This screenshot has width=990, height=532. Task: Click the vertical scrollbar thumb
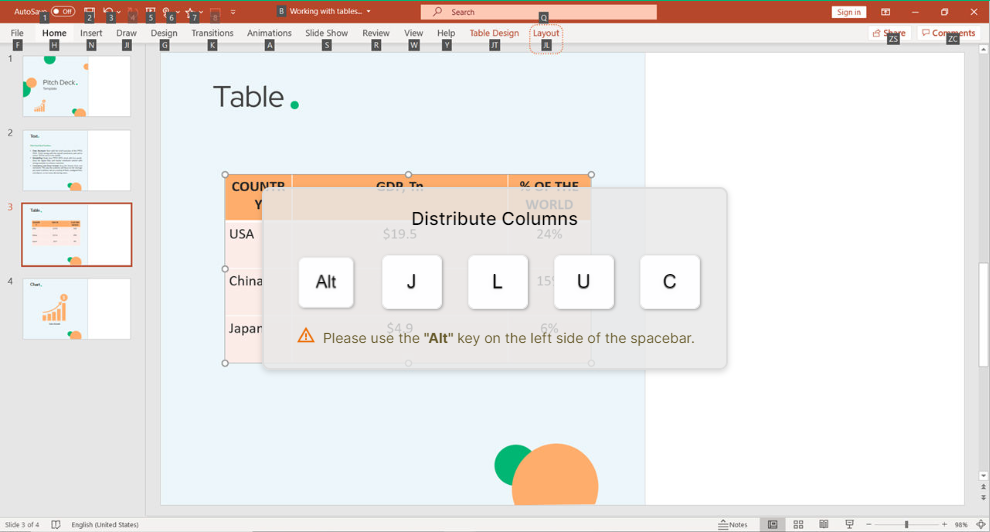coord(983,314)
